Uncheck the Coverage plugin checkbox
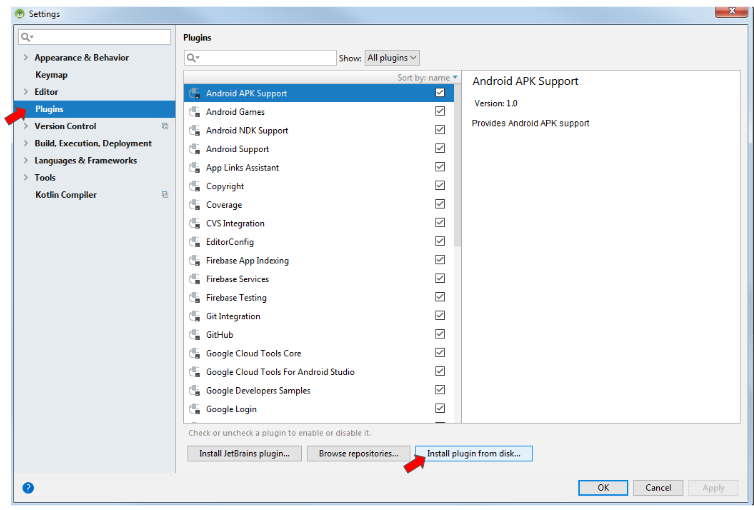754x510 pixels. pyautogui.click(x=440, y=204)
